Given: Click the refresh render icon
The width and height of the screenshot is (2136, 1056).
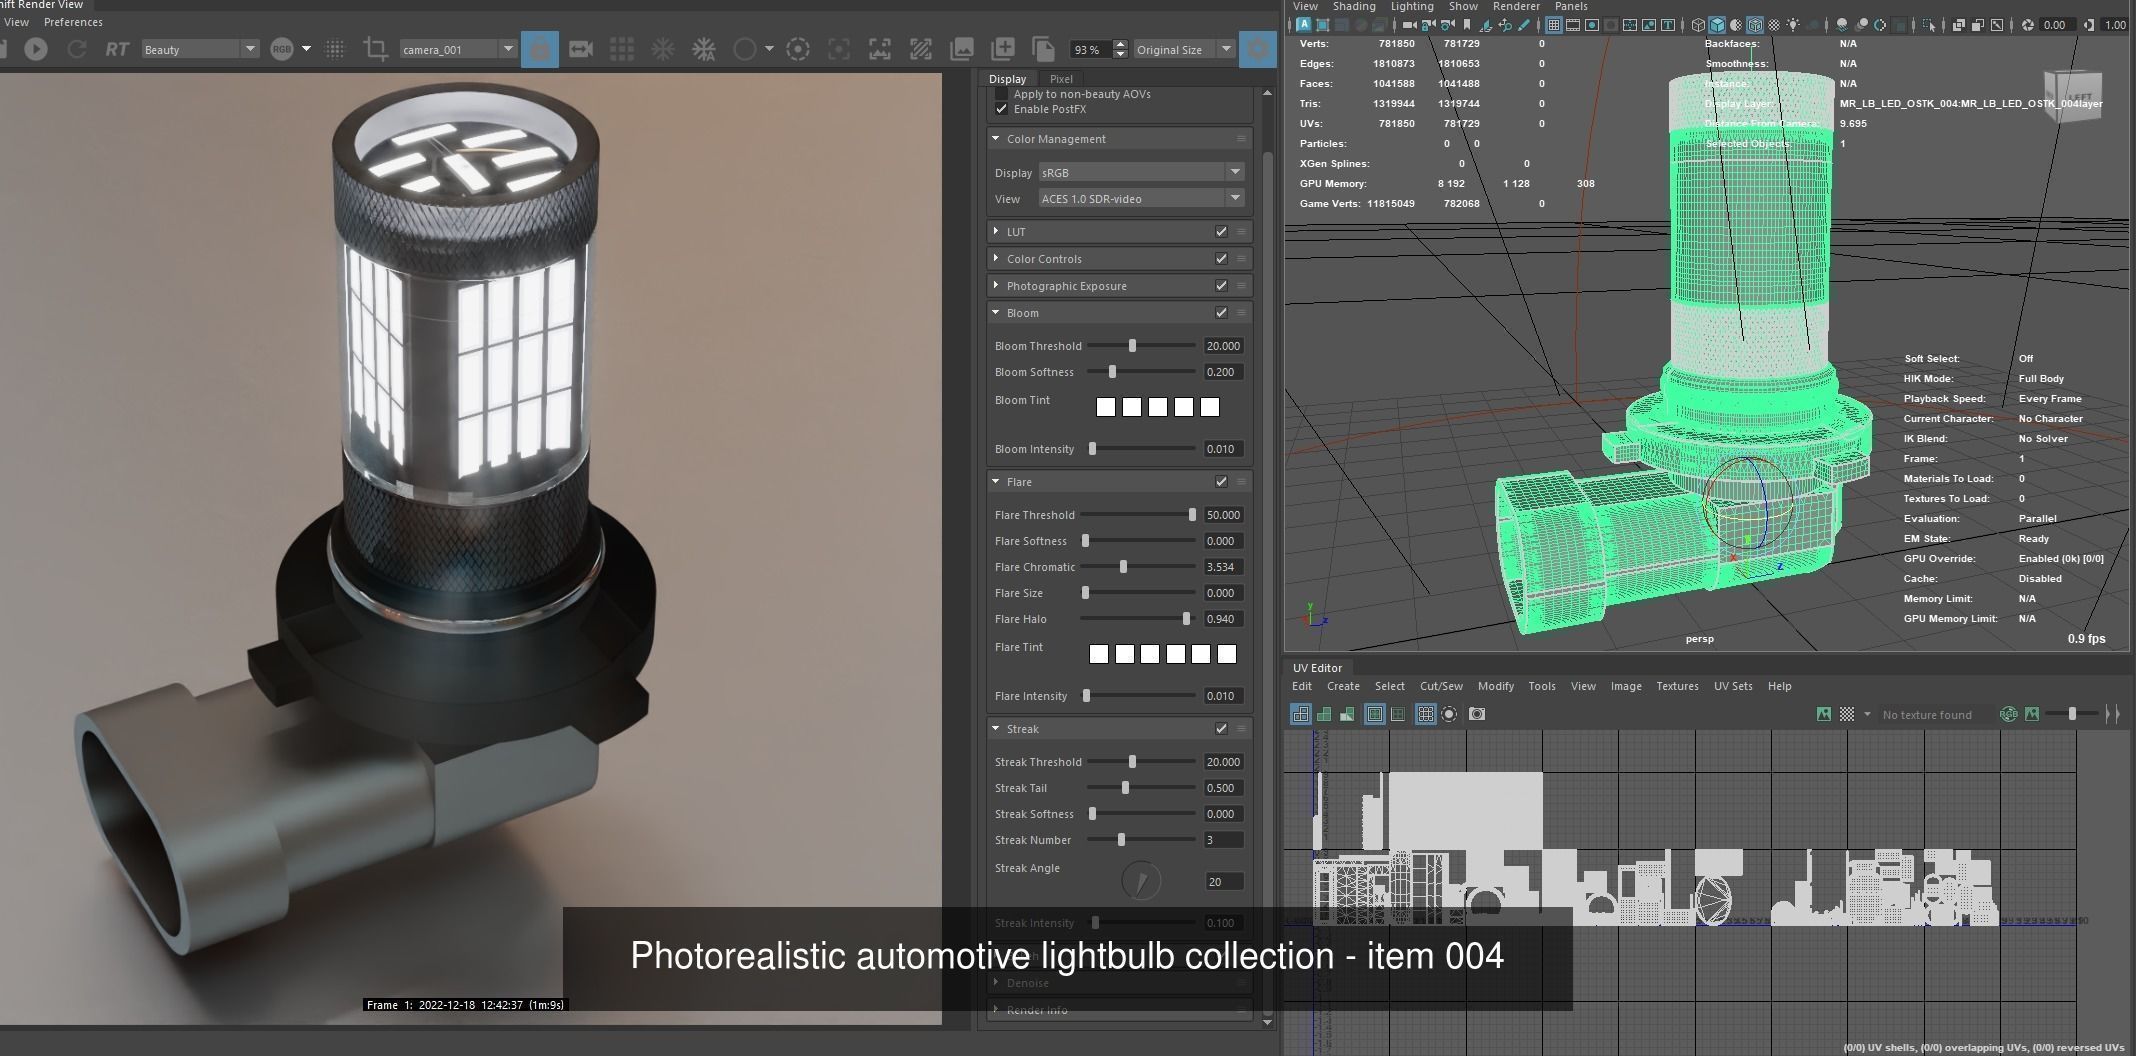Looking at the screenshot, I should (76, 48).
